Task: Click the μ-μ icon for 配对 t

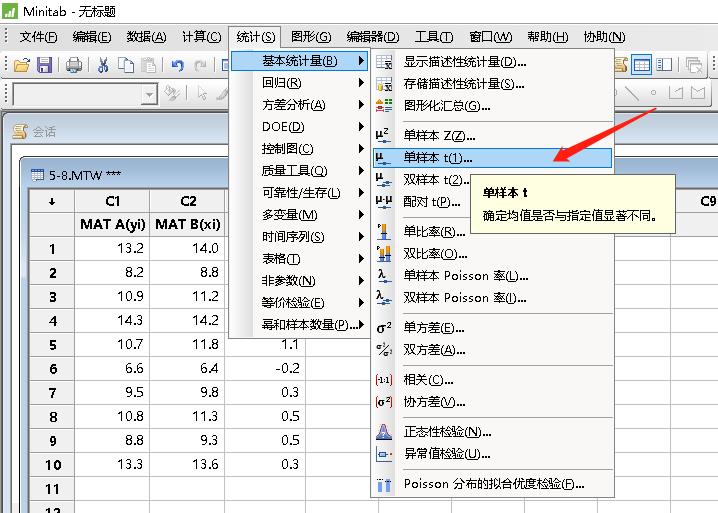Action: pos(384,202)
